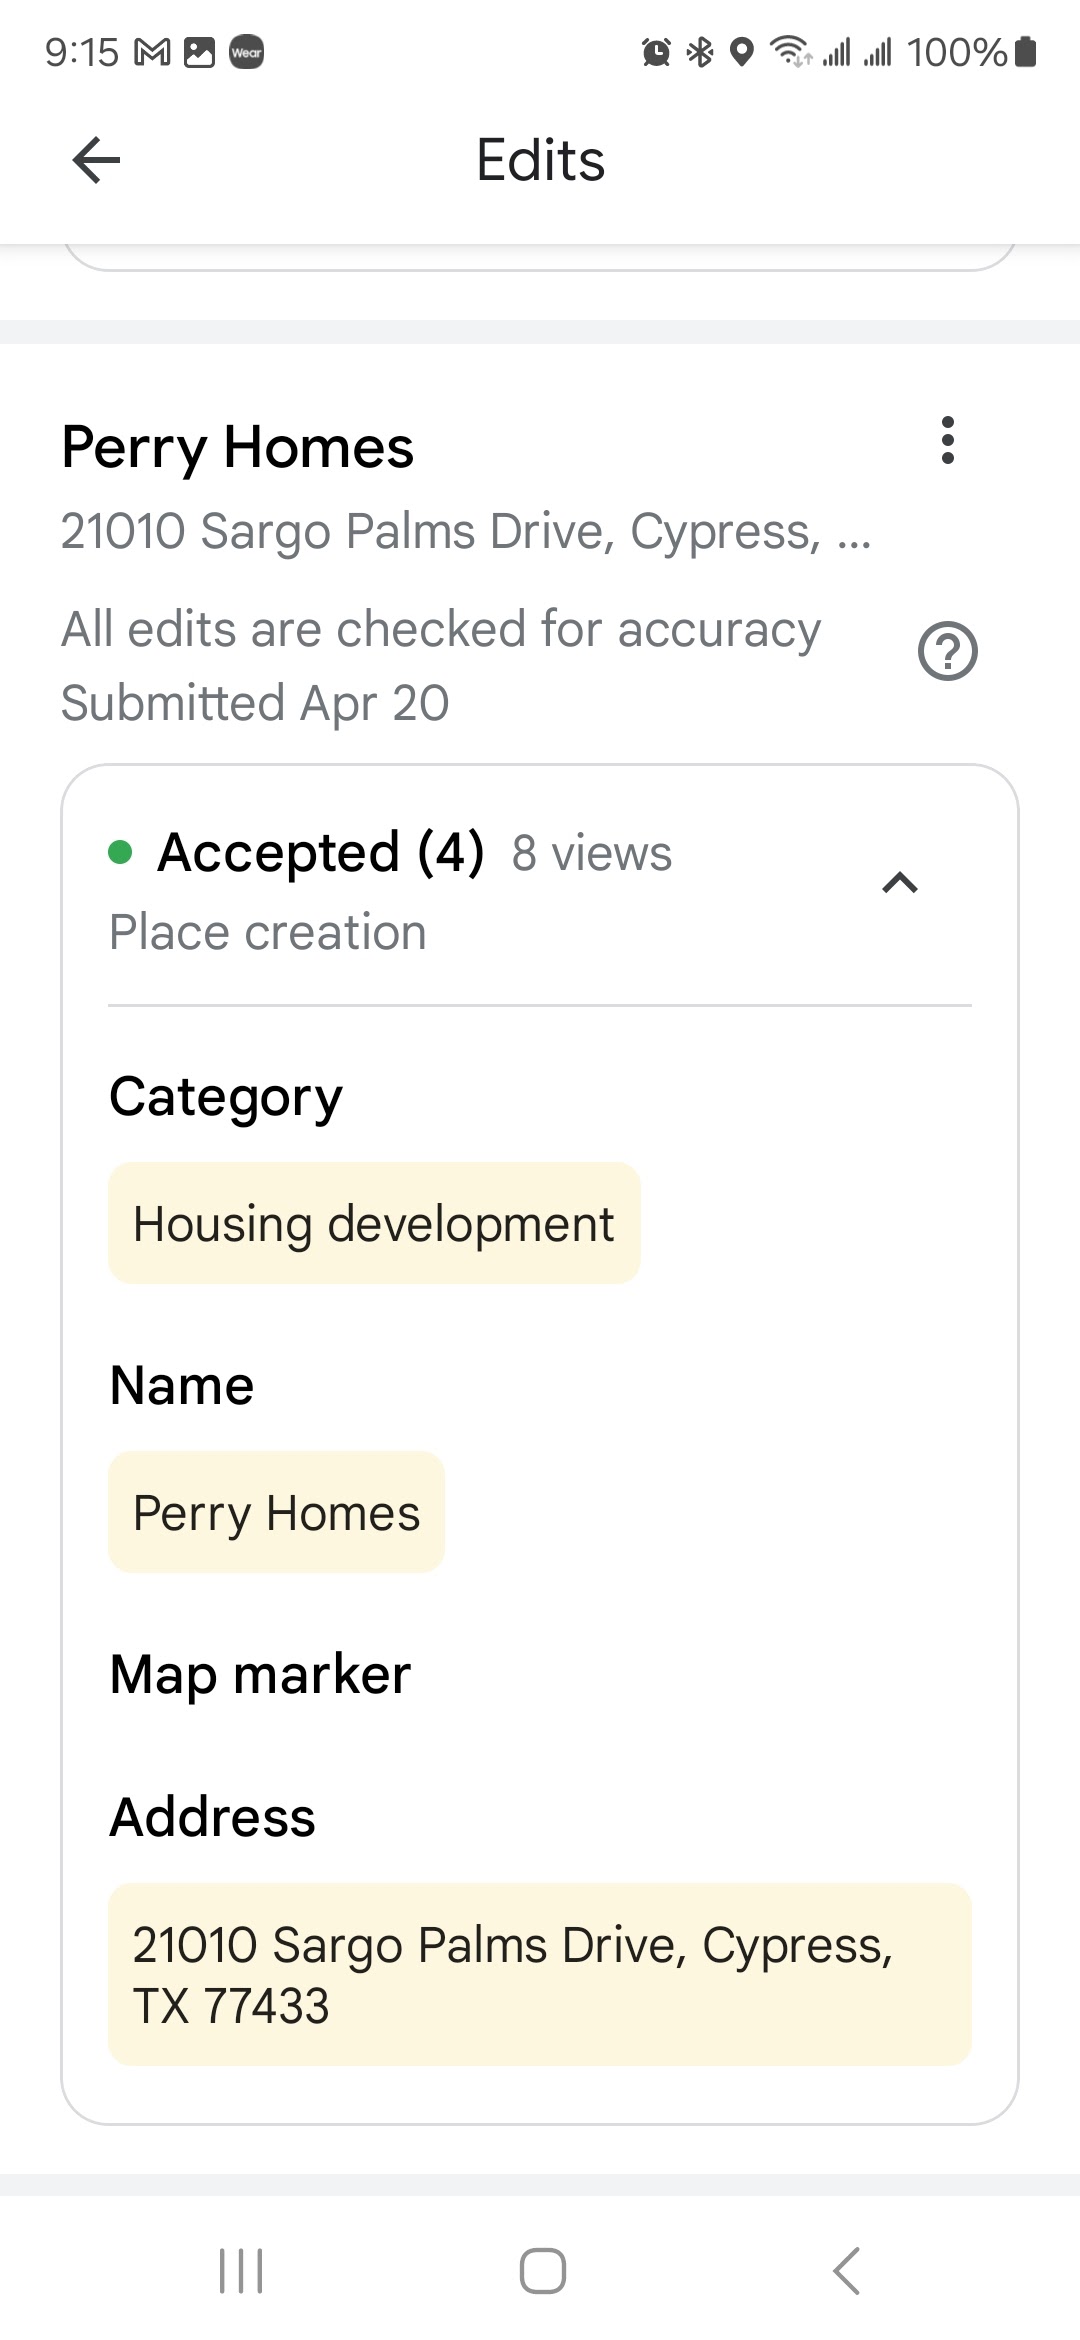Tap the green Accepted status dot
This screenshot has height=2340, width=1080.
[120, 852]
